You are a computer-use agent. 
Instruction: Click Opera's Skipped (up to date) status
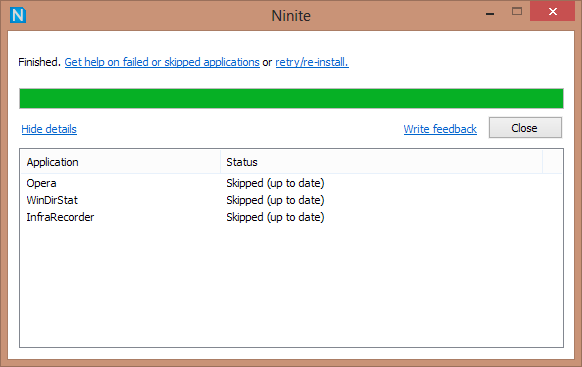(275, 183)
